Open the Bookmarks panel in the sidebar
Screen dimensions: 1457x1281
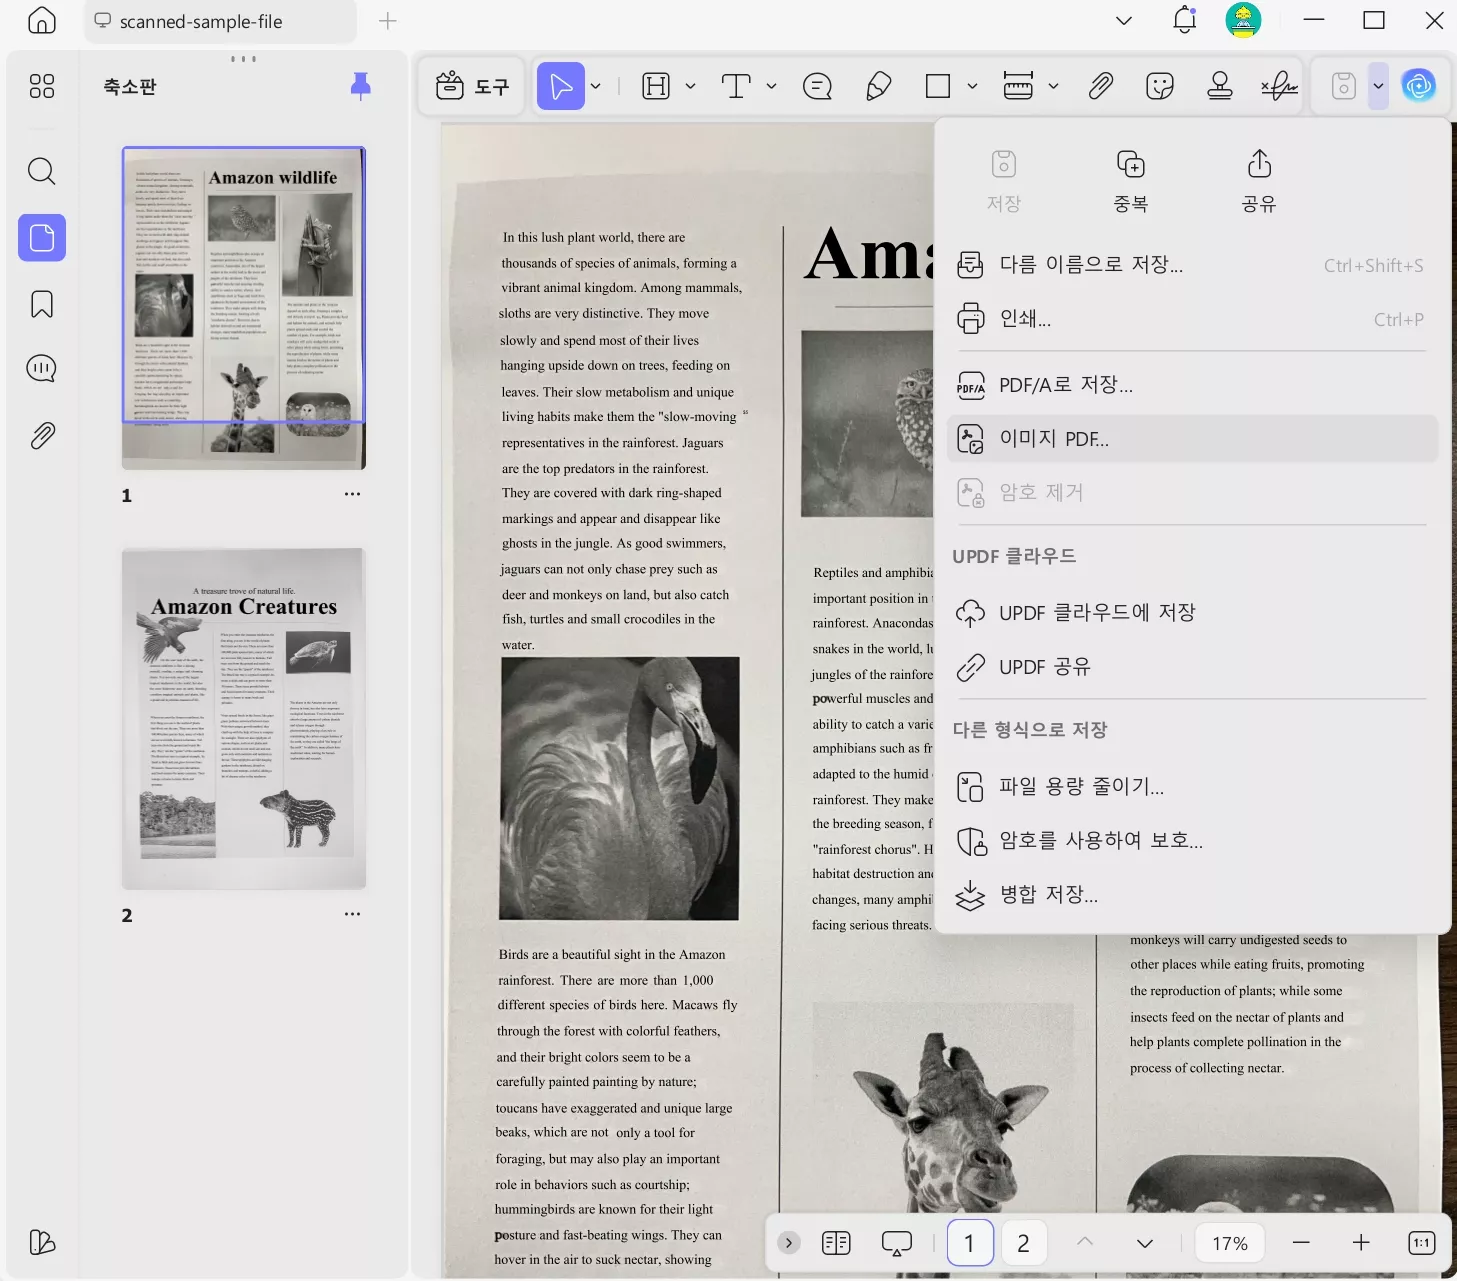coord(41,303)
